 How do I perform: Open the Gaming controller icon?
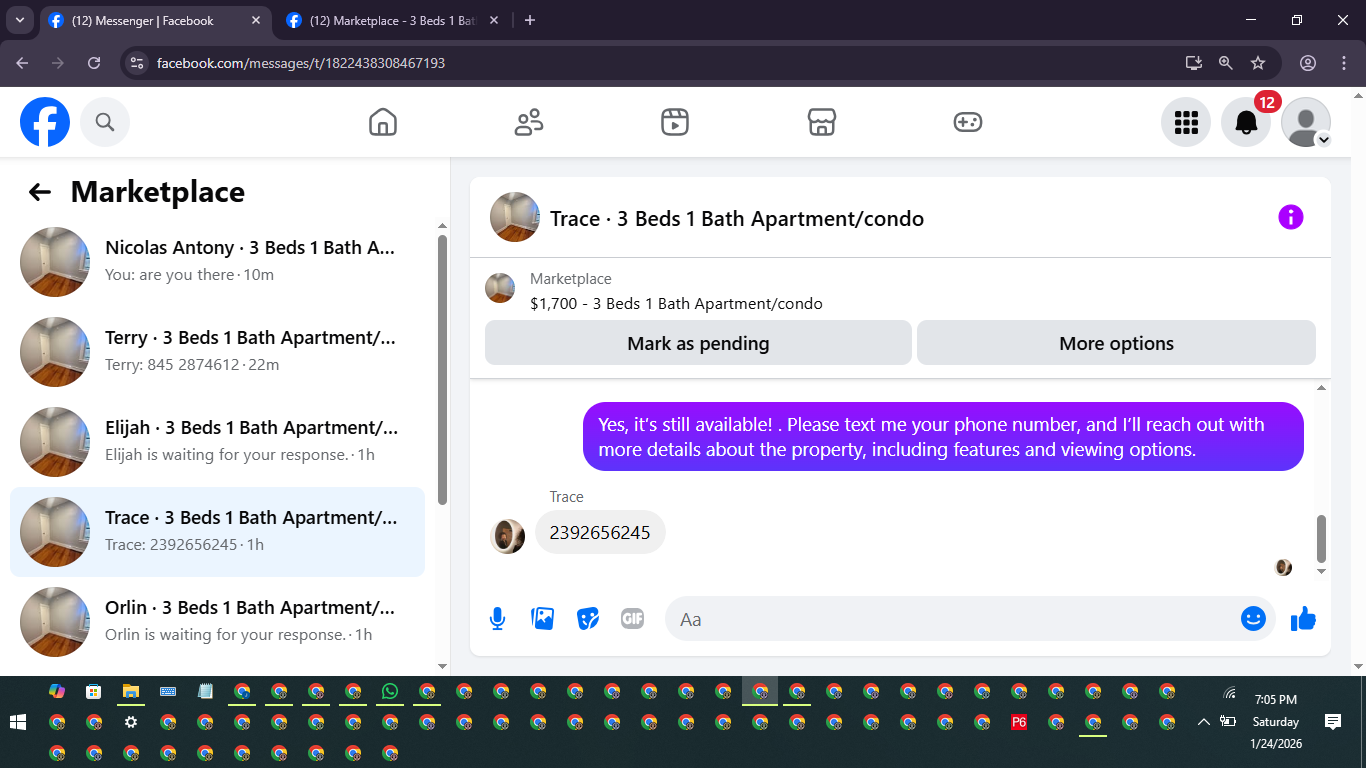[x=967, y=122]
